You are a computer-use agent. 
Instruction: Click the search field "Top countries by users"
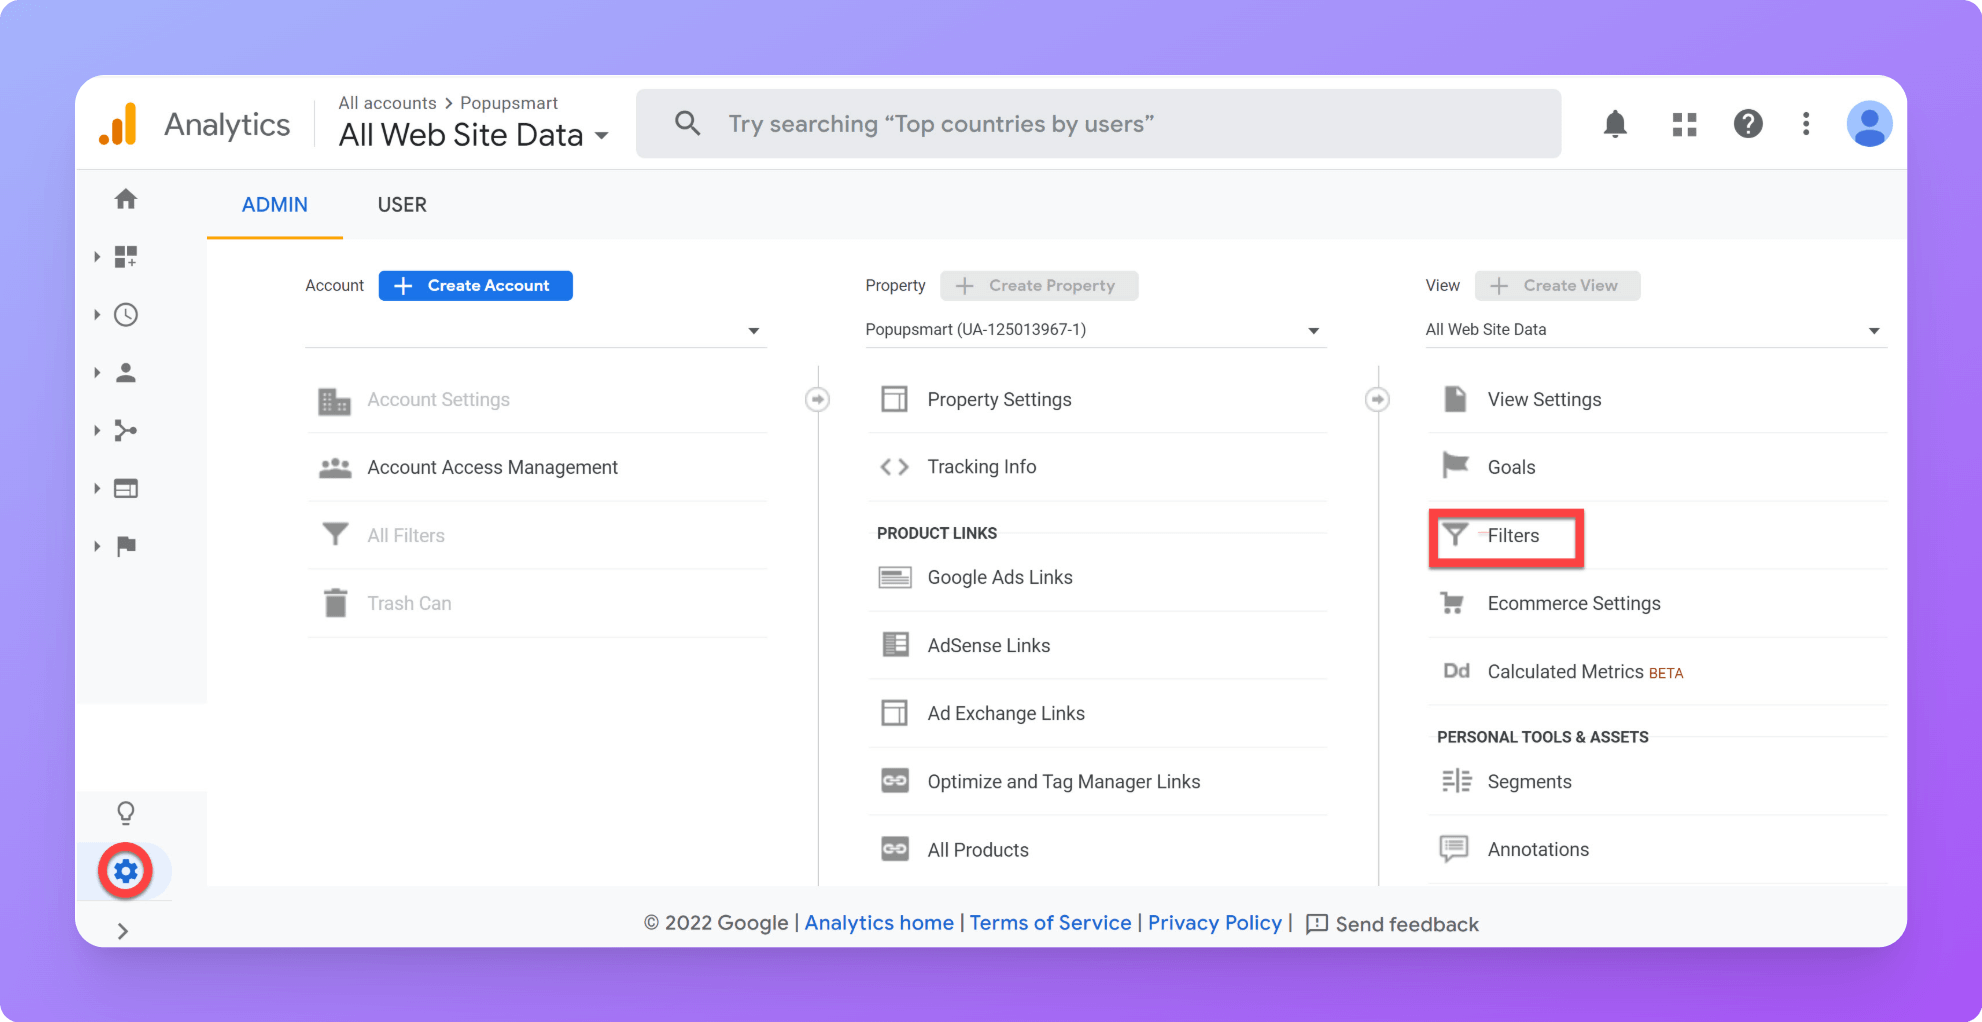(1098, 124)
